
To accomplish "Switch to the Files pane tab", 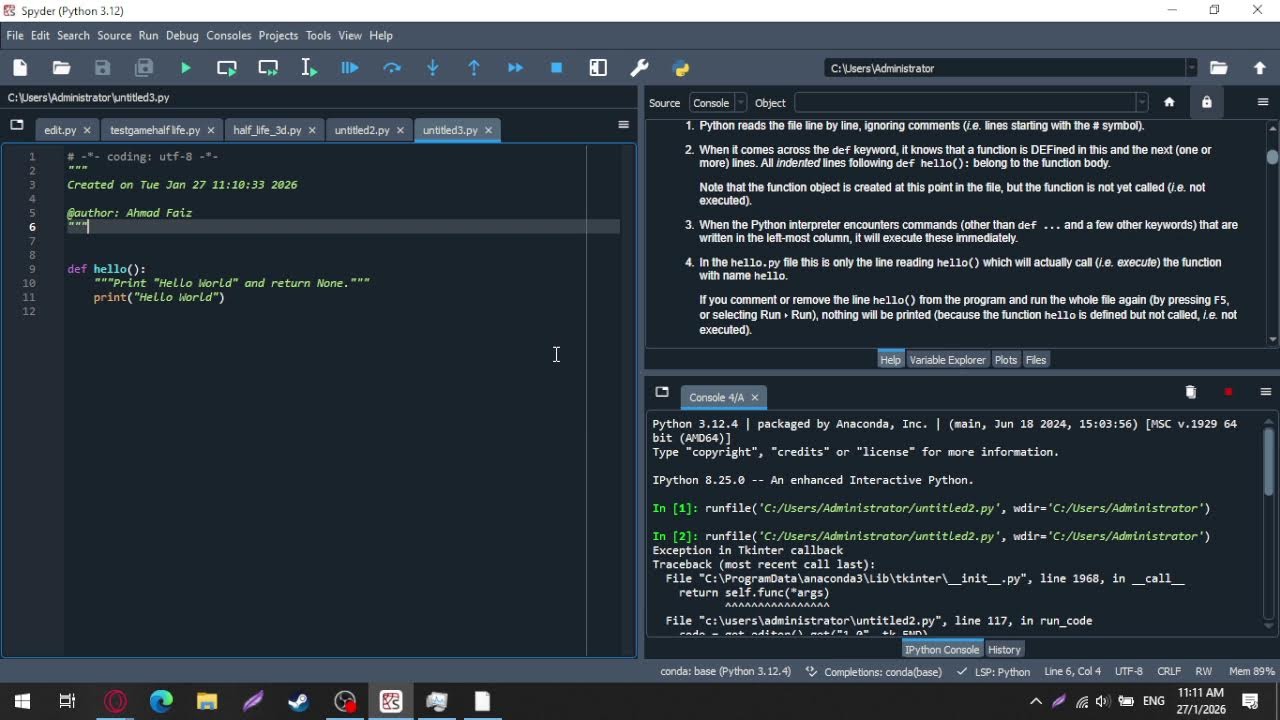I will coord(1036,360).
